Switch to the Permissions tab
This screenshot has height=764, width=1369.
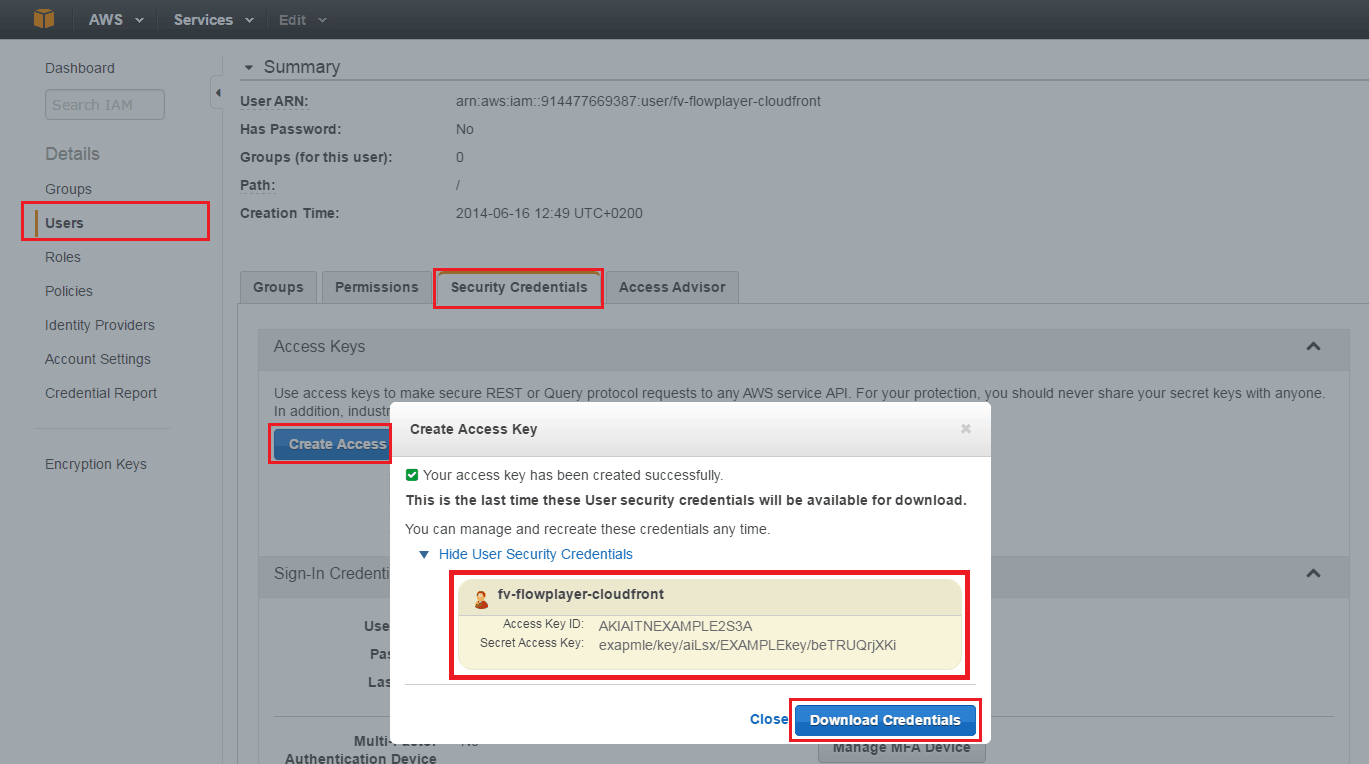click(377, 287)
